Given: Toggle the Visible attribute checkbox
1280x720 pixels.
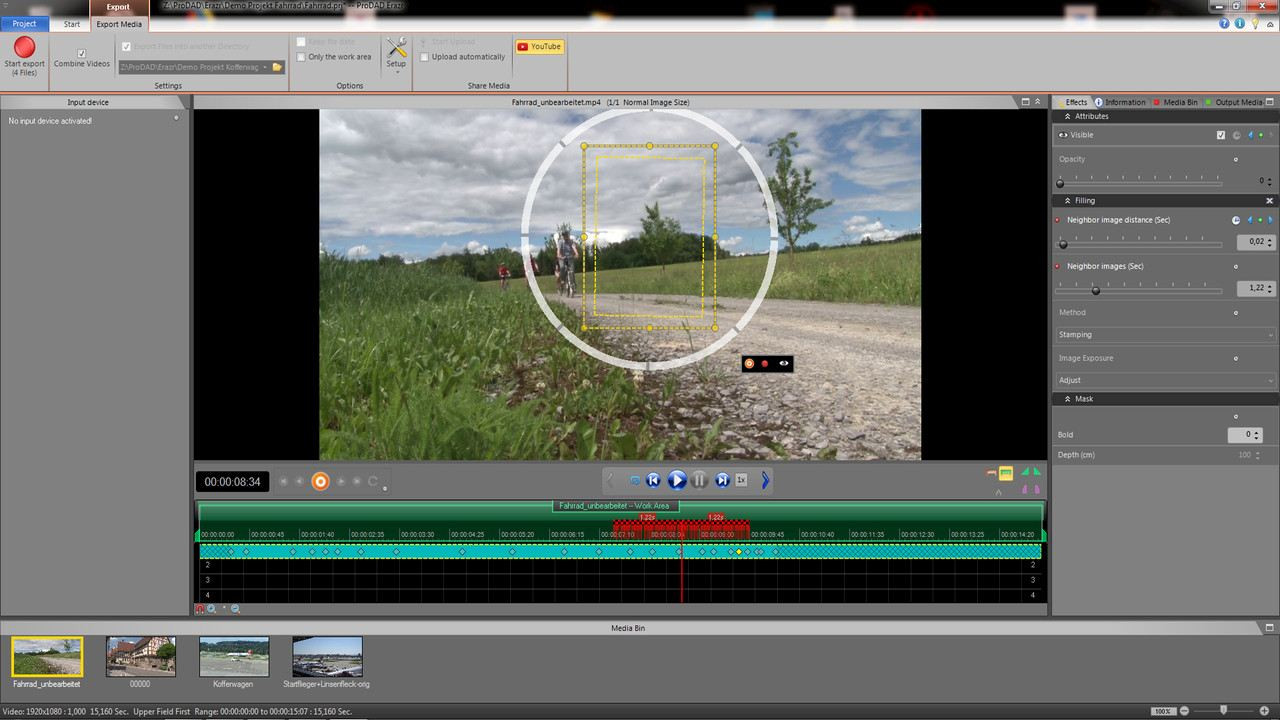Looking at the screenshot, I should [1221, 135].
